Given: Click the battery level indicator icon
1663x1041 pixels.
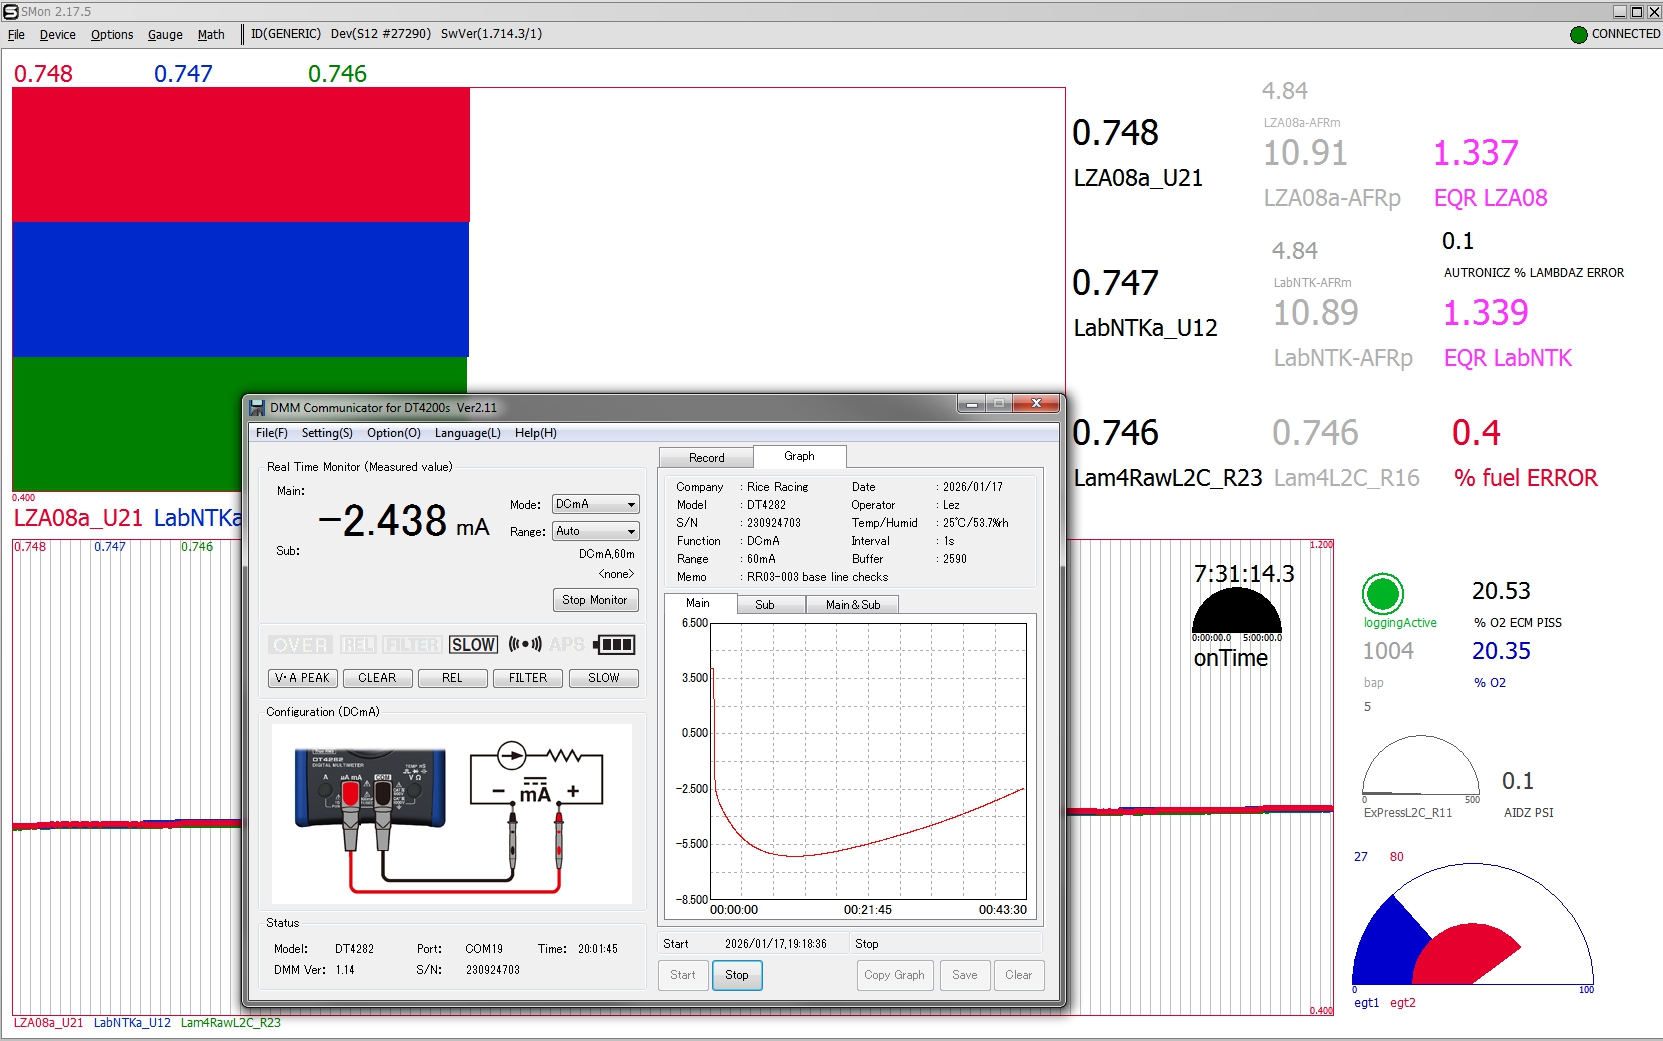Looking at the screenshot, I should 614,645.
